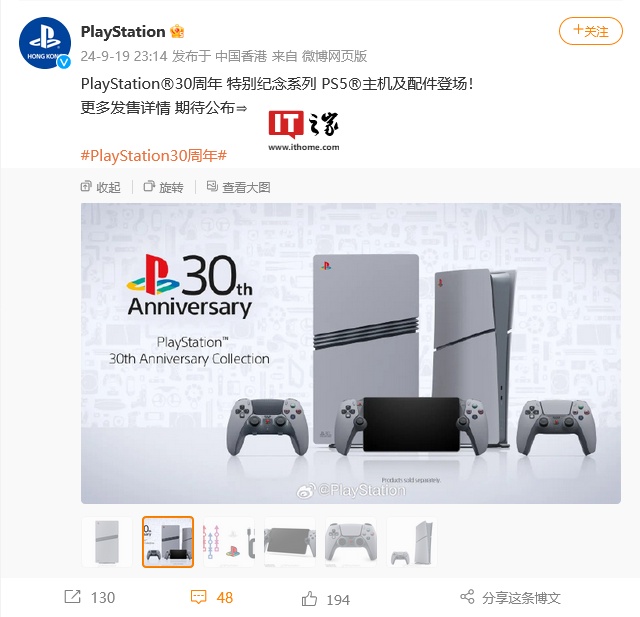
Task: Click the main 30th Anniversary image
Action: (x=351, y=353)
